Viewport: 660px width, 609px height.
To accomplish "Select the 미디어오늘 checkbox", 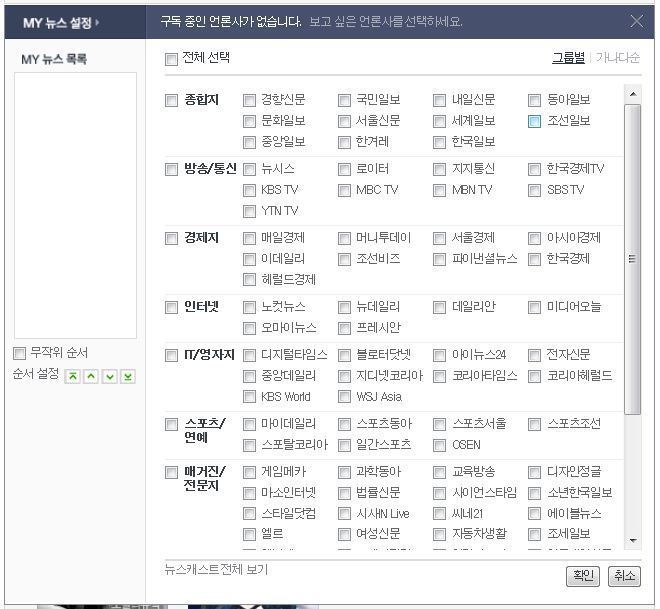I will click(x=535, y=308).
